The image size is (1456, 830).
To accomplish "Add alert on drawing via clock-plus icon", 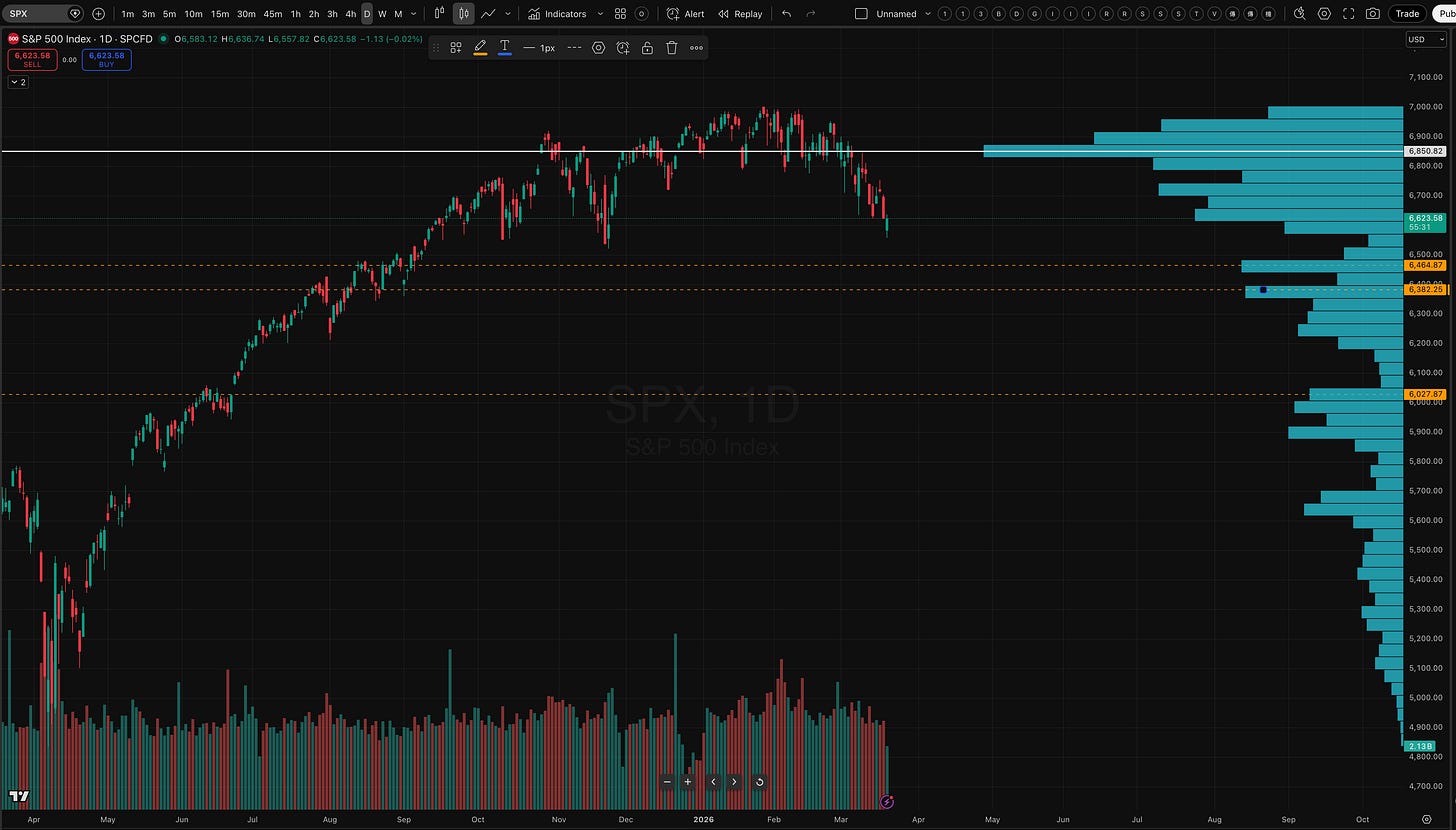I will pyautogui.click(x=623, y=47).
